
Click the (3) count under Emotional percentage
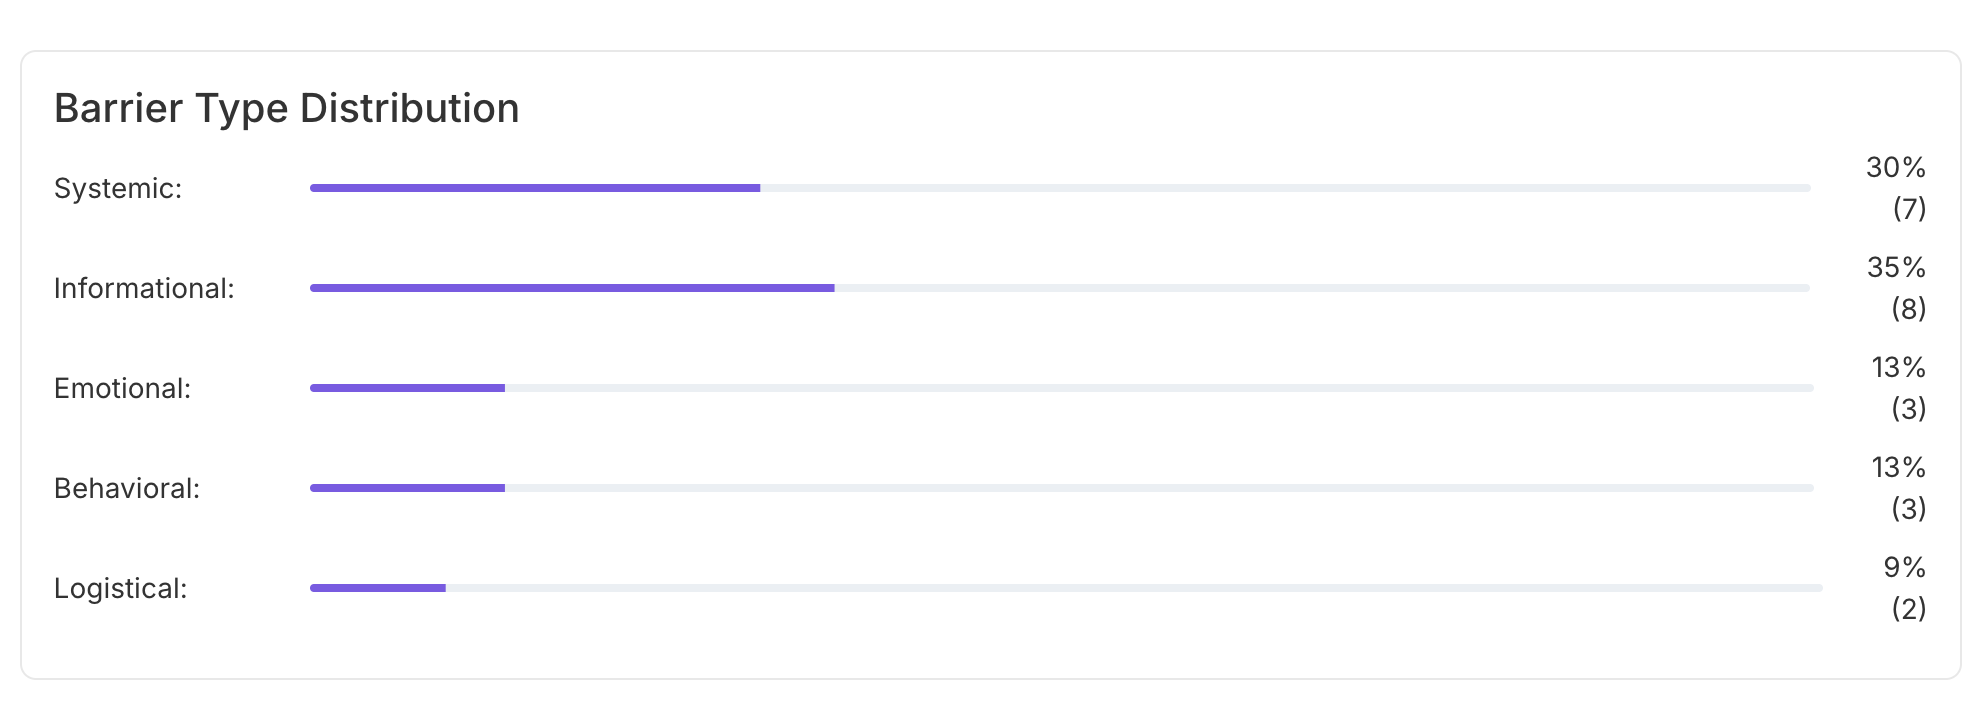pyautogui.click(x=1908, y=408)
